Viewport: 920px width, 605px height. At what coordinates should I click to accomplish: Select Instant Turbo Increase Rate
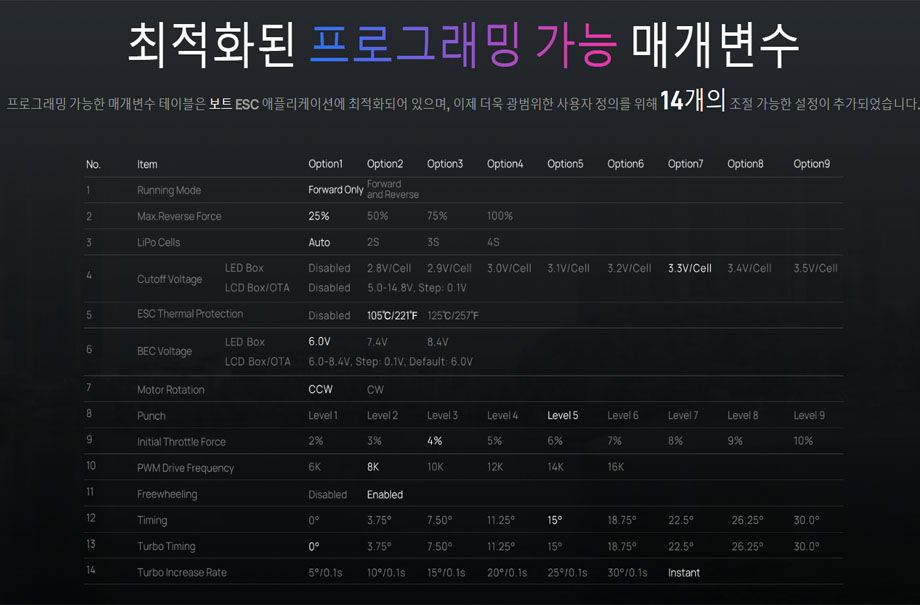pyautogui.click(x=684, y=573)
